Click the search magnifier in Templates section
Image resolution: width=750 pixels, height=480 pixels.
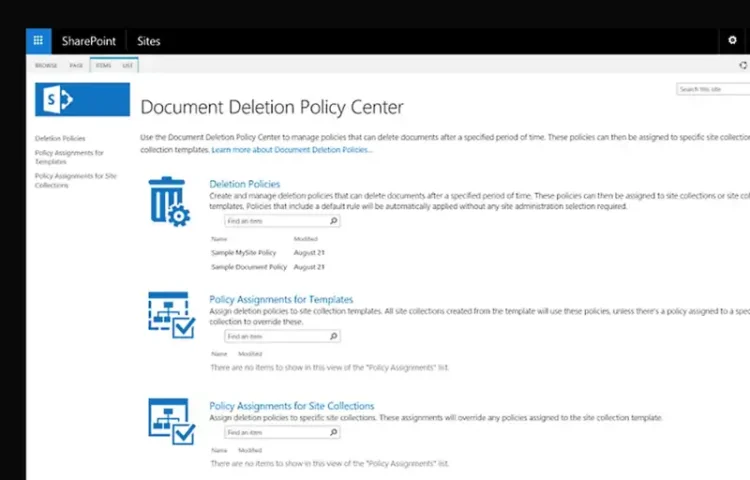[x=334, y=336]
